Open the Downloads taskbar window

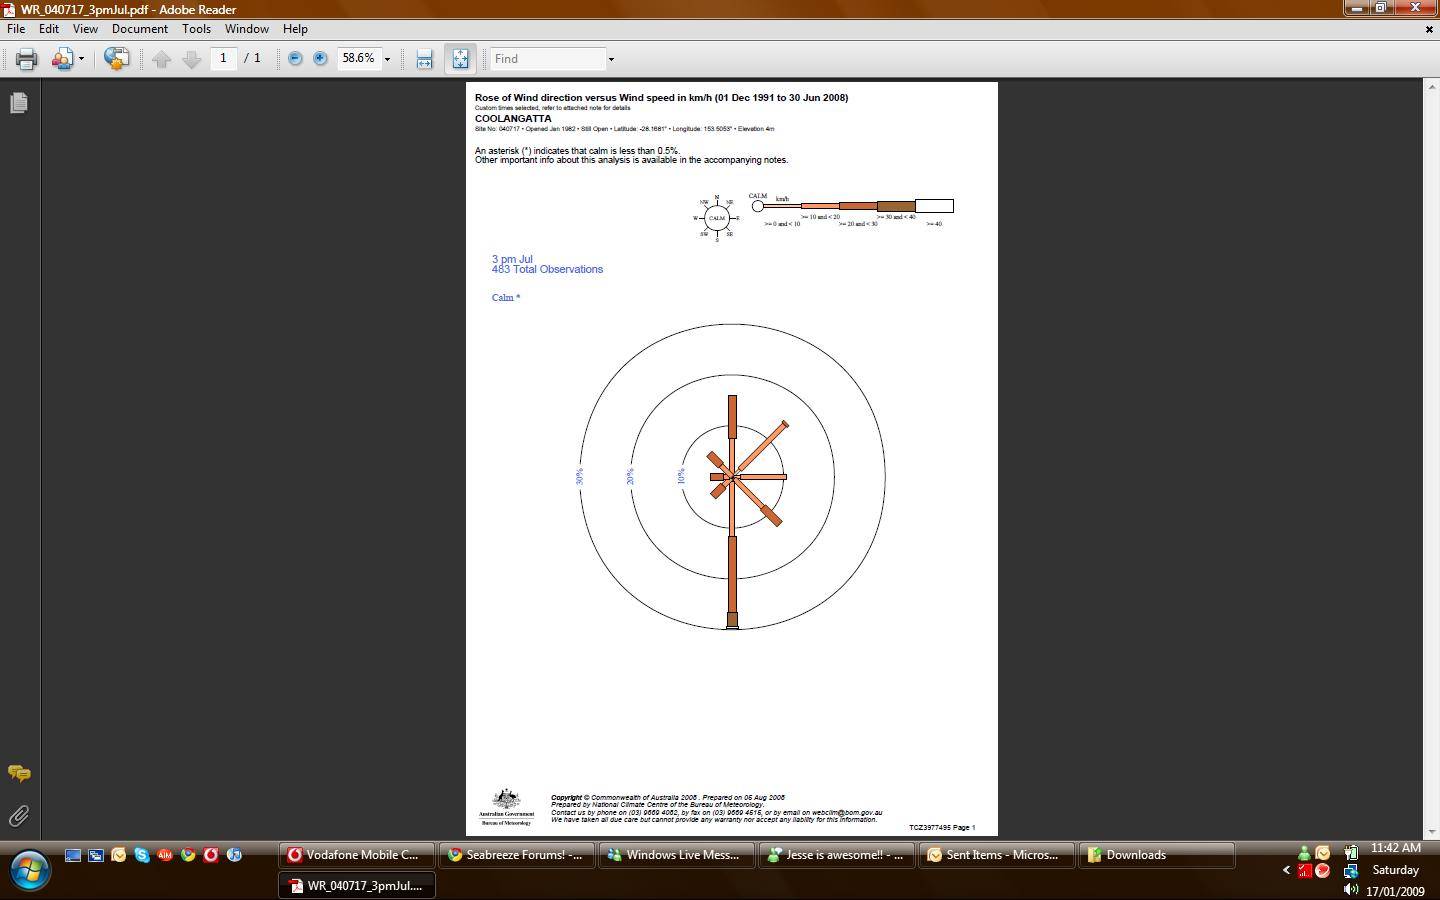[1156, 855]
